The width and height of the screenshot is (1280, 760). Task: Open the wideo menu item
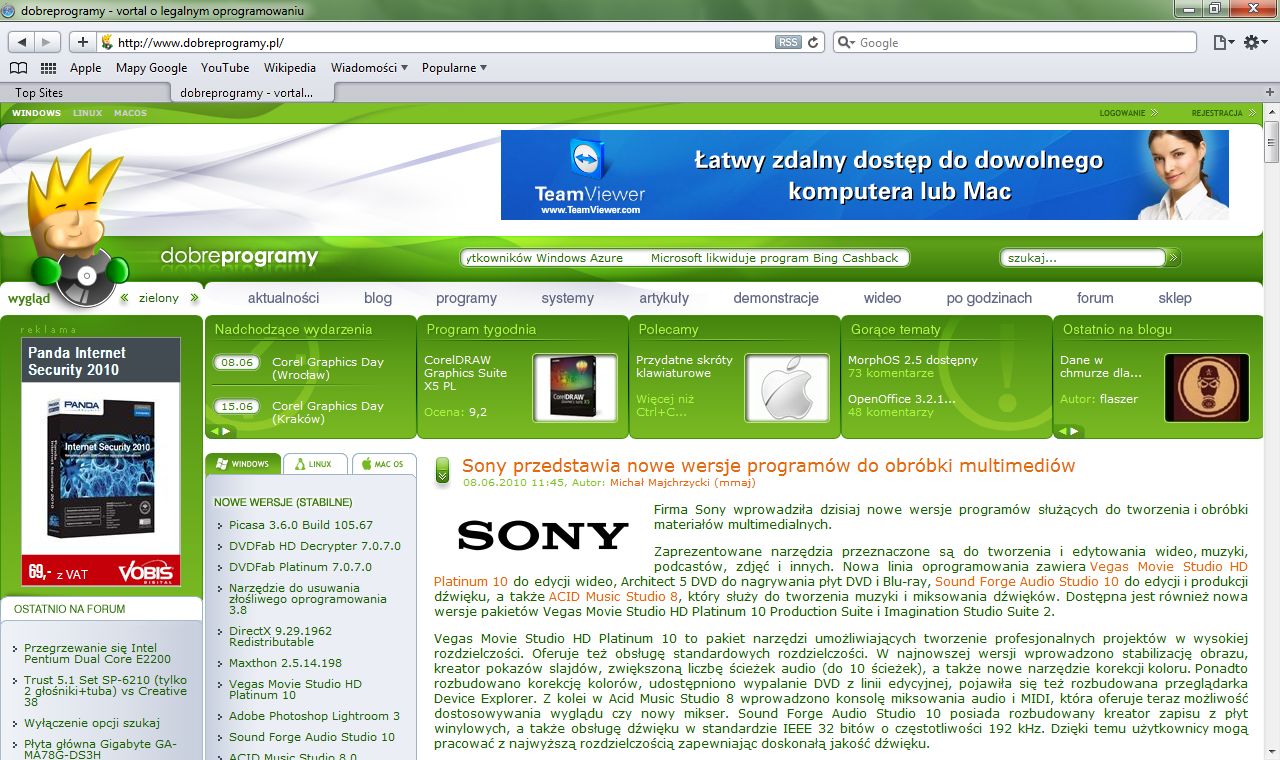(882, 298)
